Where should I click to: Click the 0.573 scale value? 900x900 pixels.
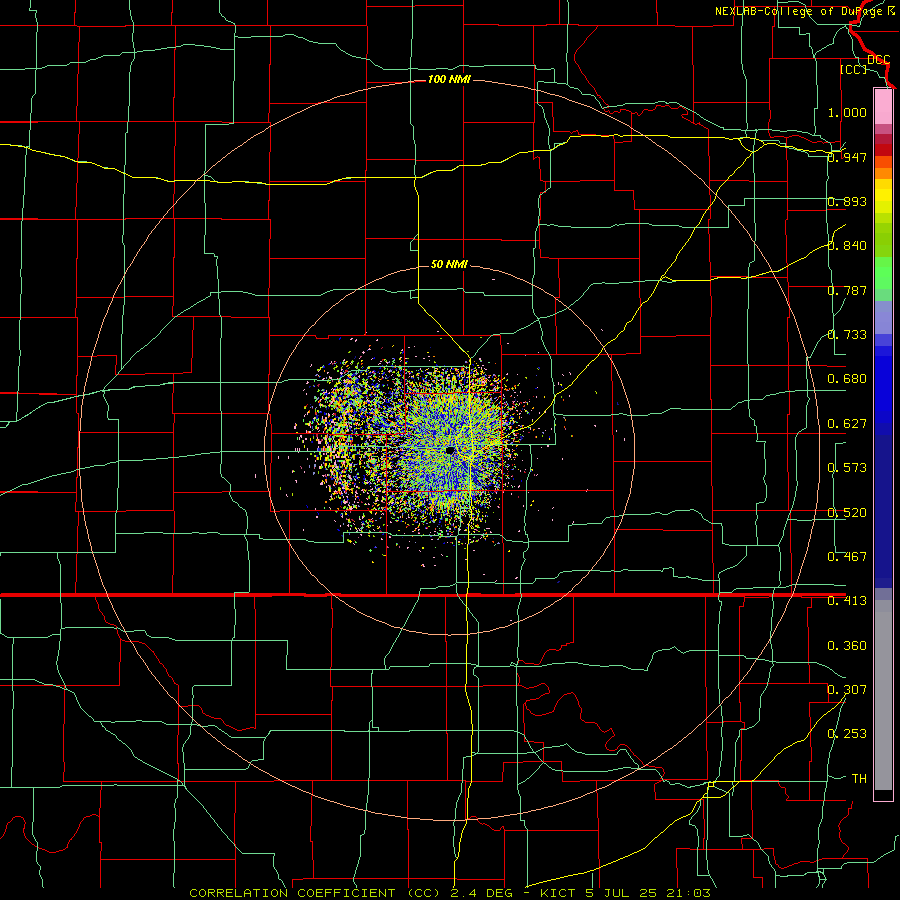[x=847, y=468]
